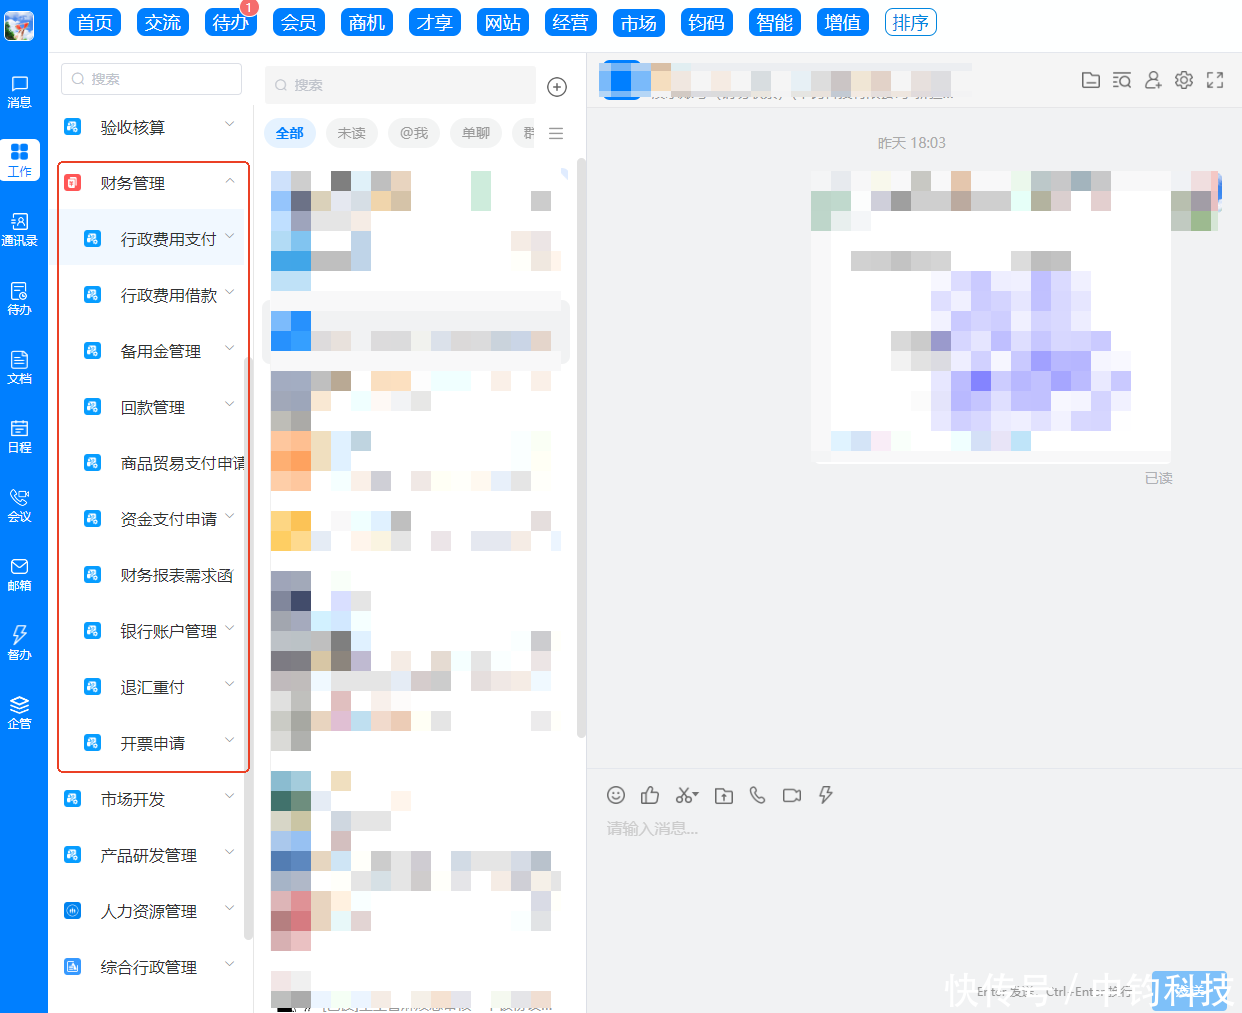Switch to the 首页 top tab
Viewport: 1242px width, 1013px height.
[95, 22]
